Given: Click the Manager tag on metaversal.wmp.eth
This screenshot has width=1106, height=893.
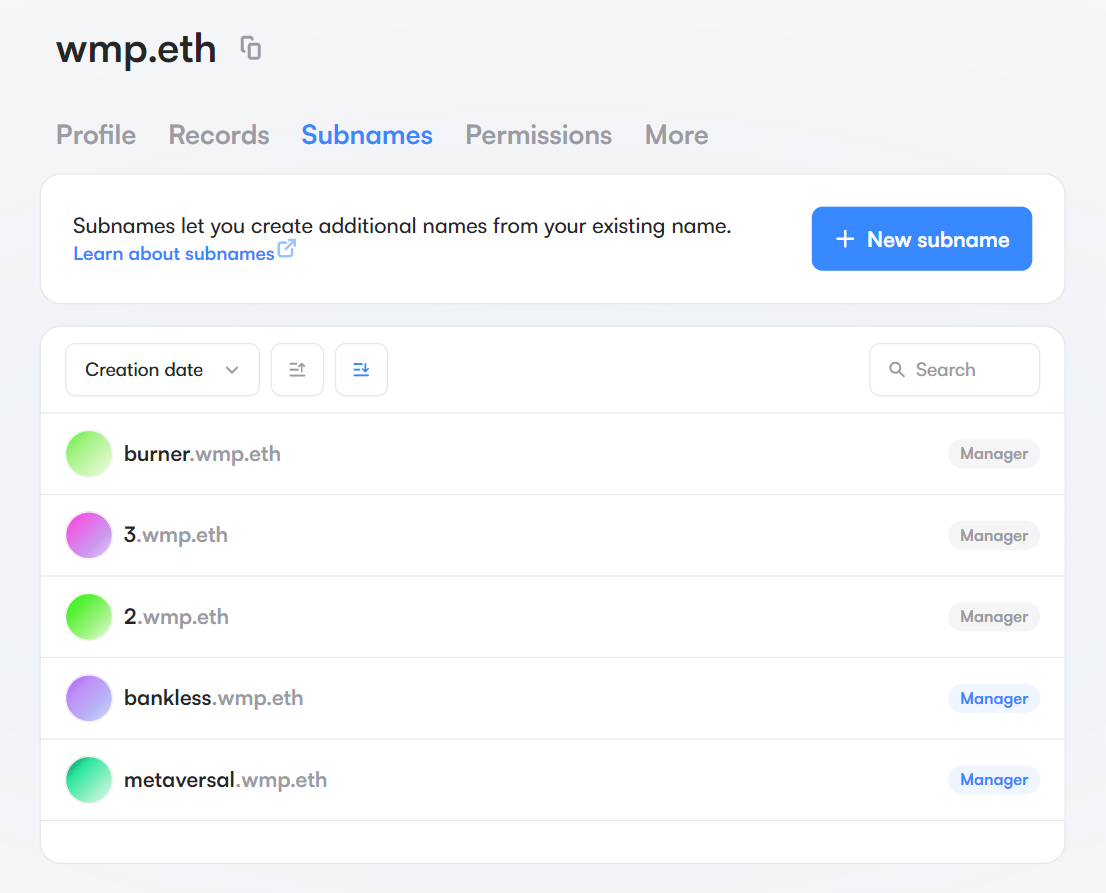Looking at the screenshot, I should [x=993, y=780].
